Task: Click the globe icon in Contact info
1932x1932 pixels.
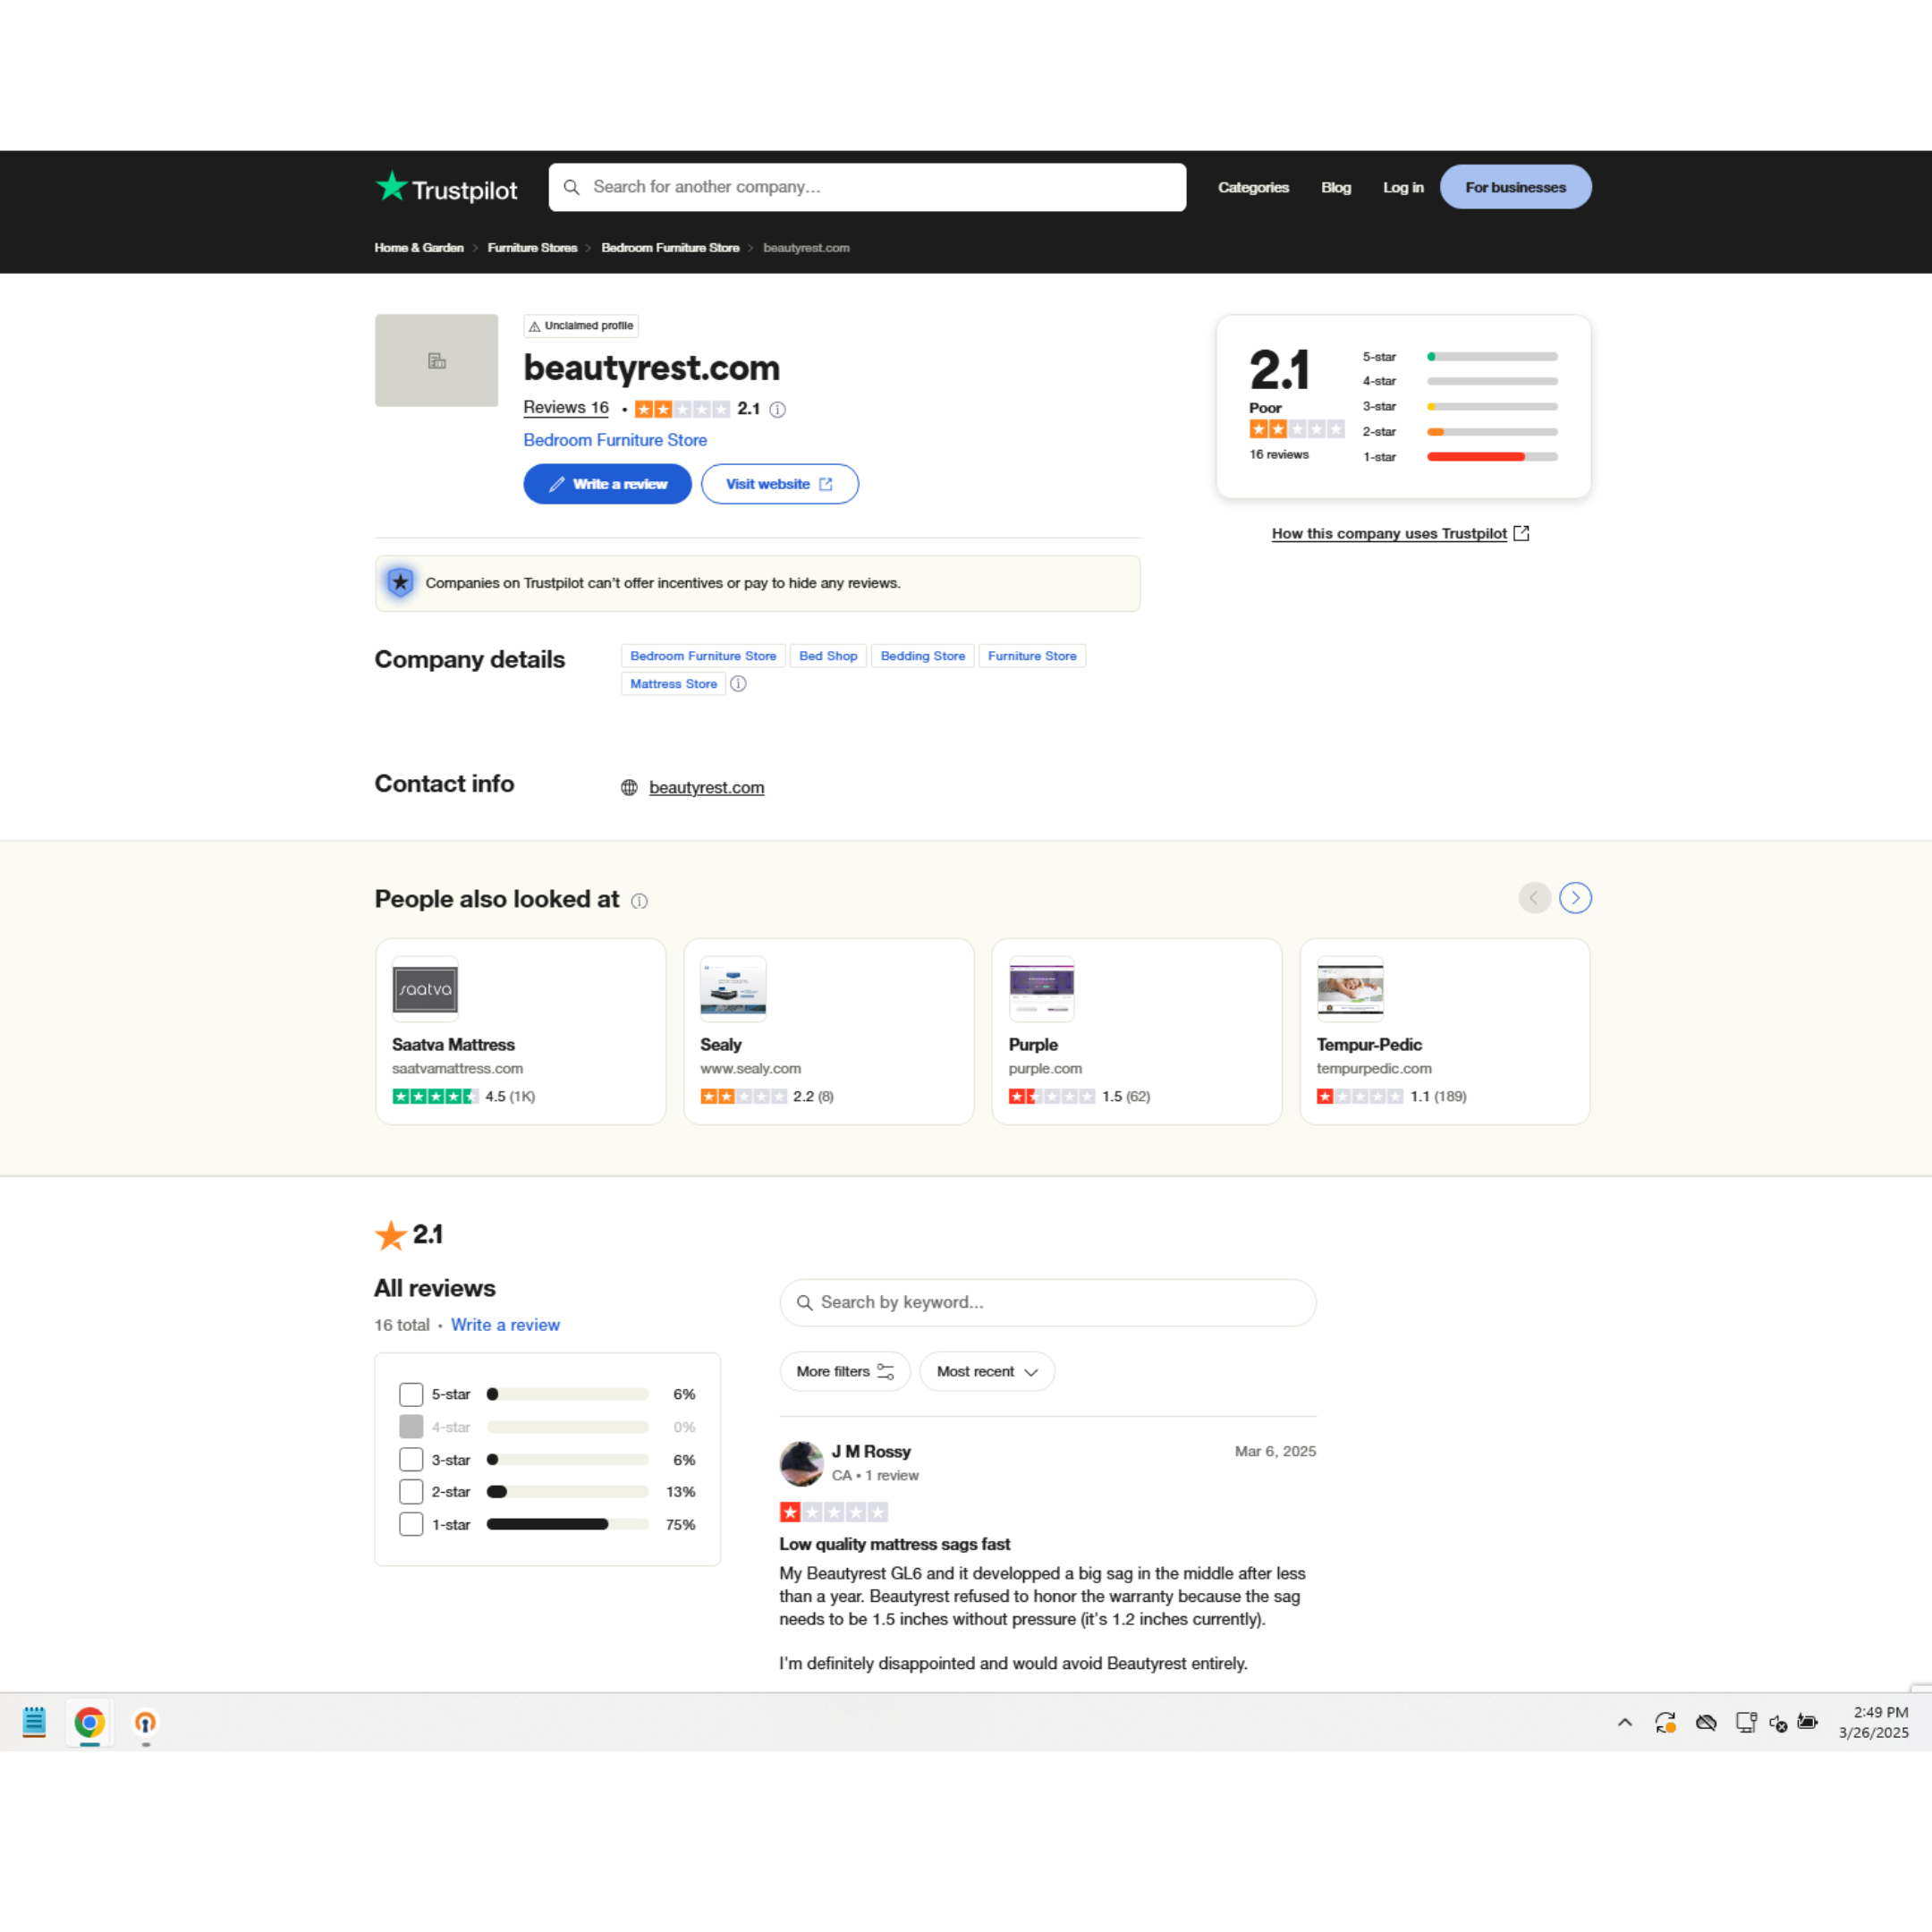Action: (x=629, y=788)
